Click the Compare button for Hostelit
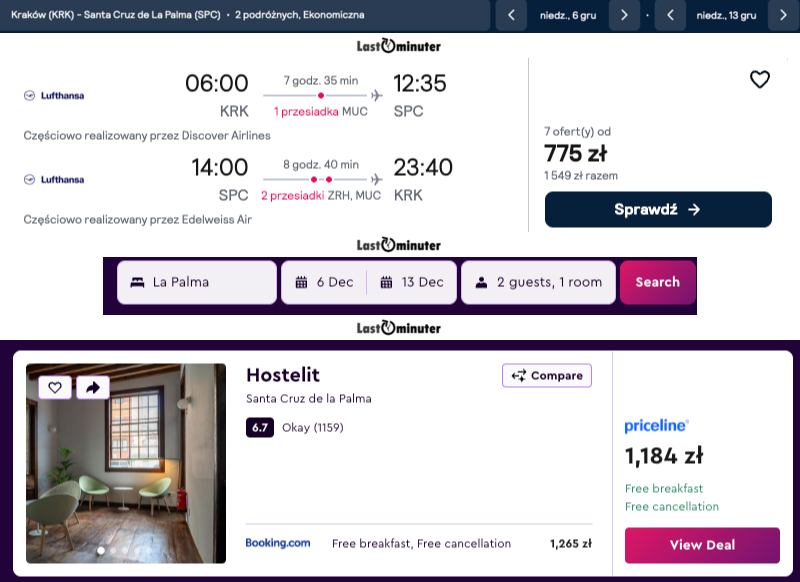The height and width of the screenshot is (582, 800). [x=547, y=375]
